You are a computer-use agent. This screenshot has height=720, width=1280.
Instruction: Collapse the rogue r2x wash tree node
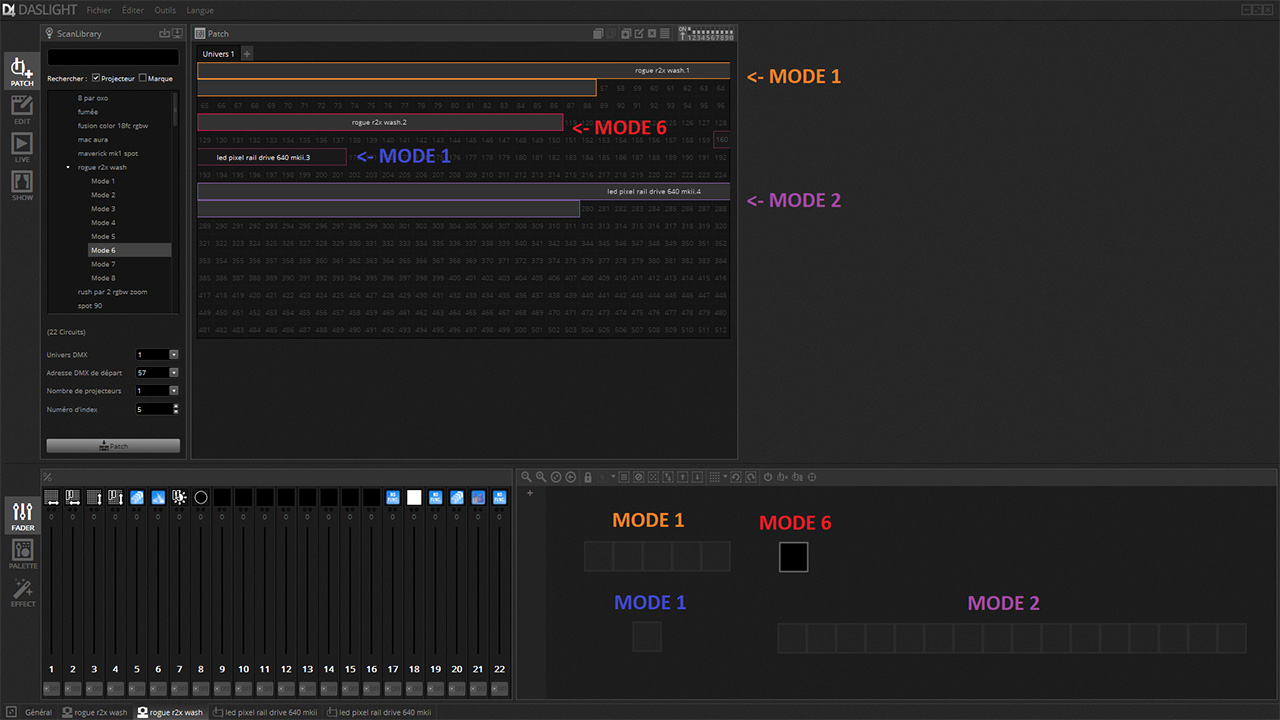67,167
